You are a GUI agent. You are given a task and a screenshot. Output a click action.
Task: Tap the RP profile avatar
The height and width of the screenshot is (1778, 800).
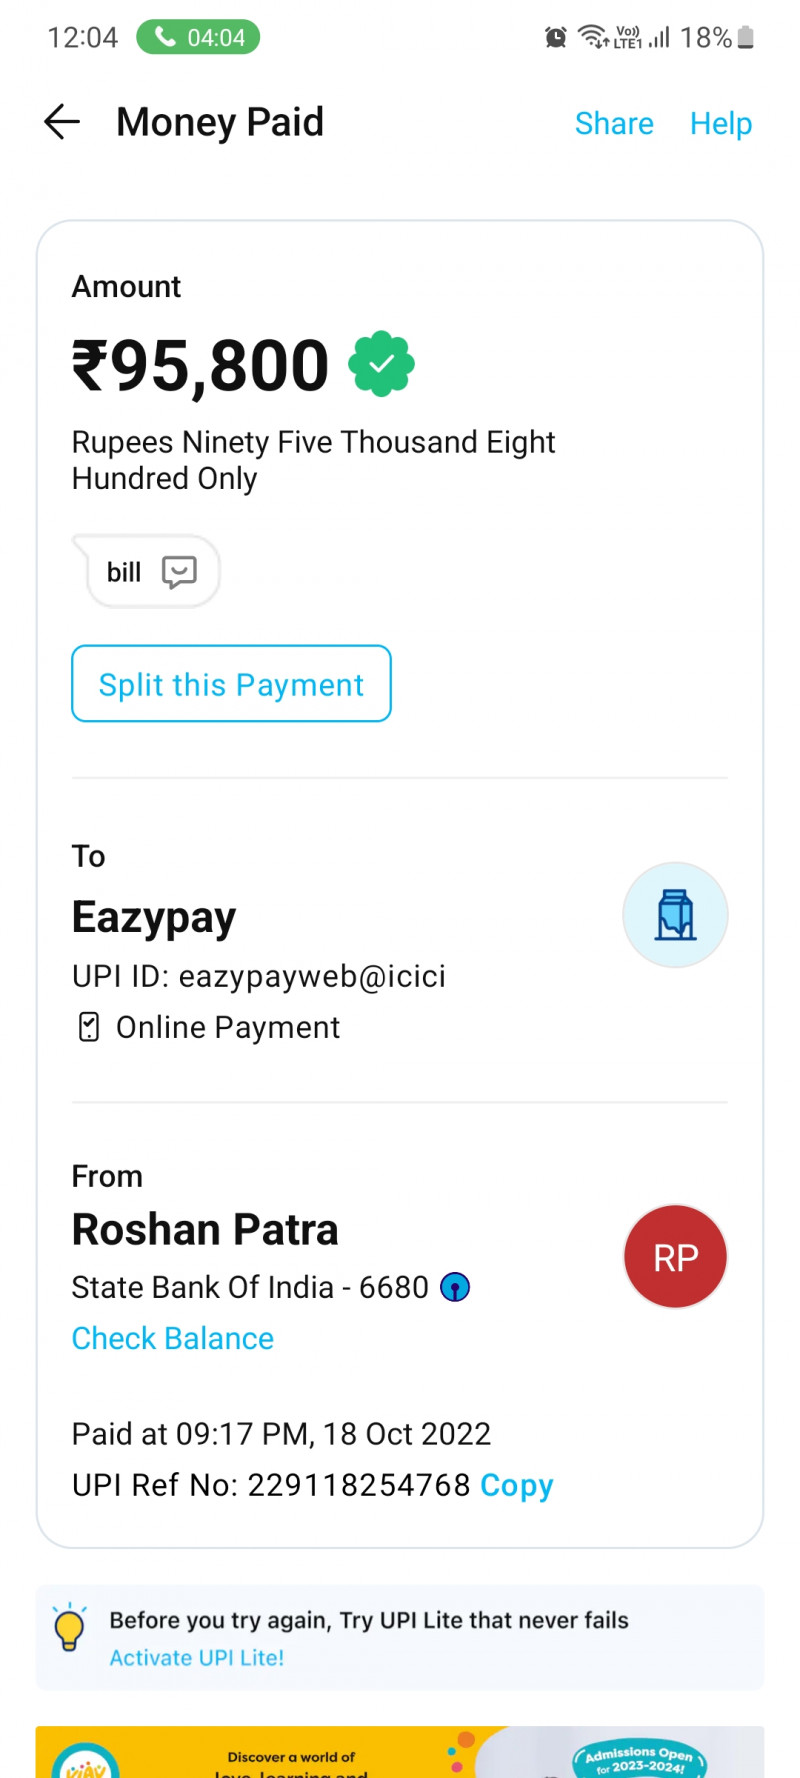(675, 1257)
